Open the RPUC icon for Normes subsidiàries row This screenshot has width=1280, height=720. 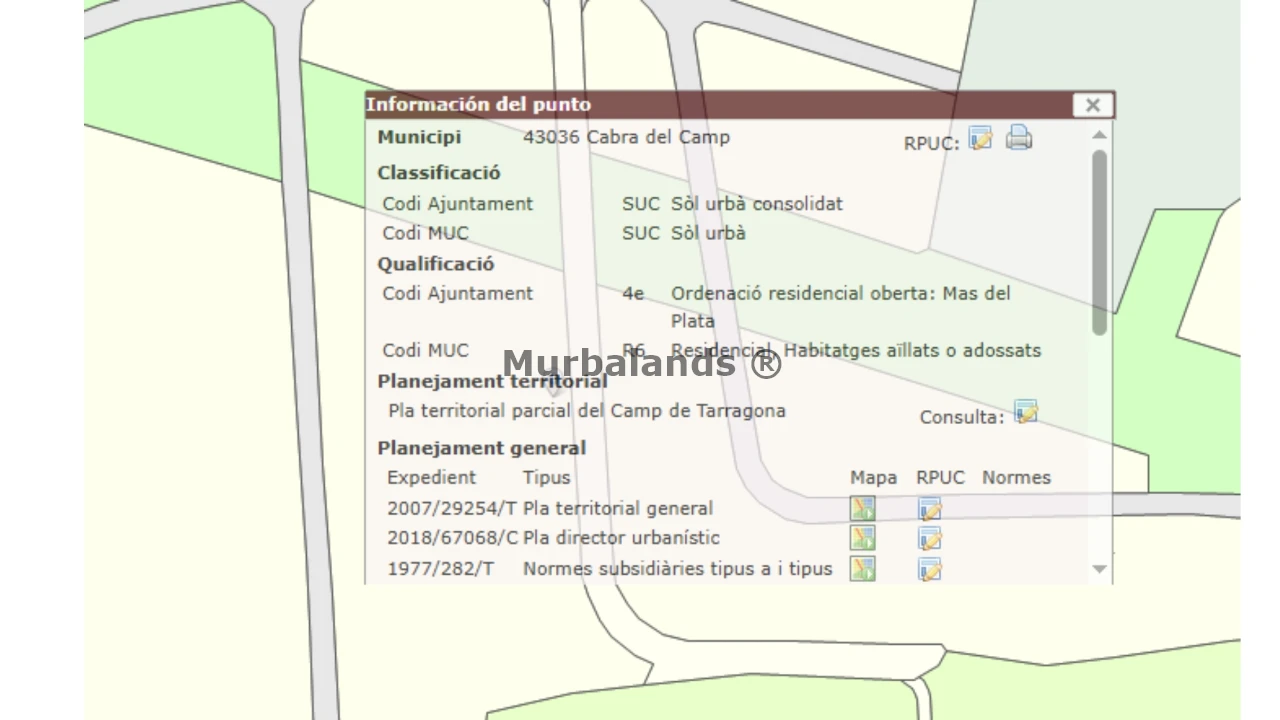[930, 569]
